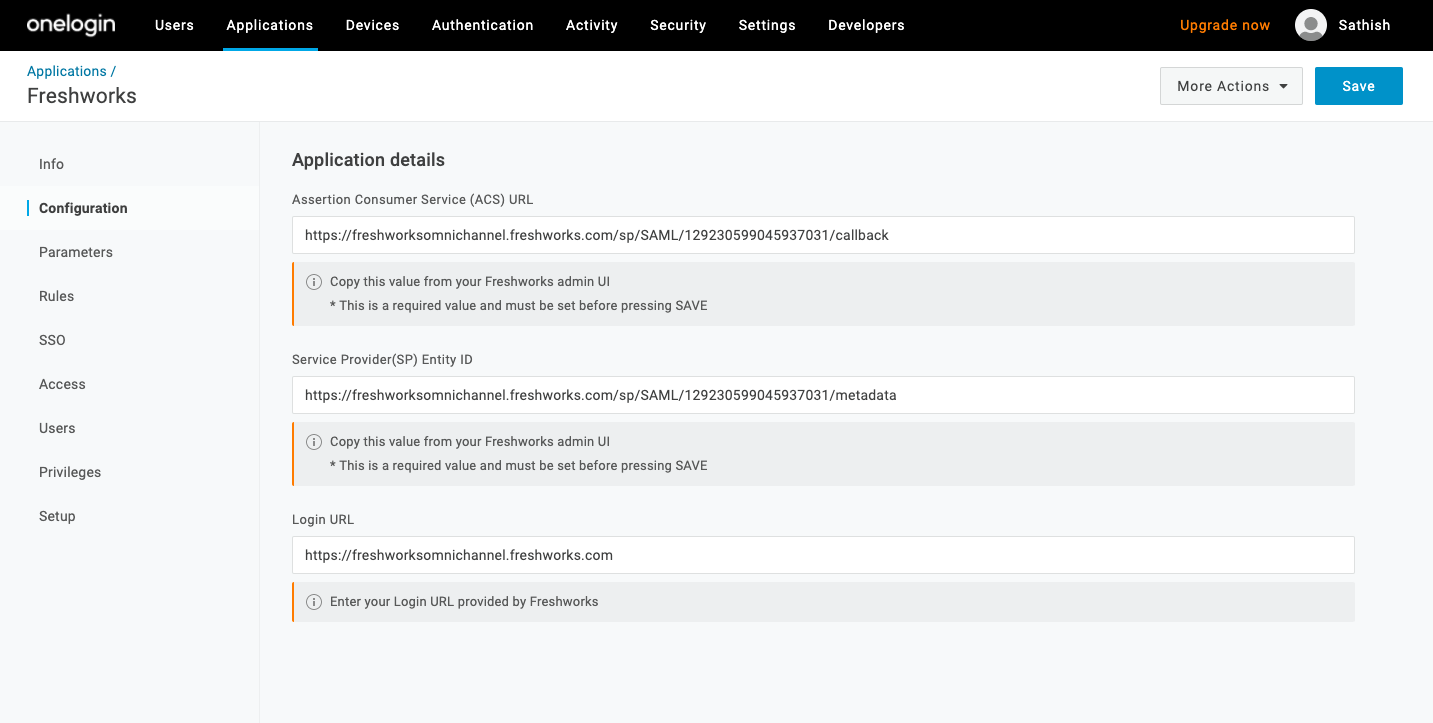
Task: Save the application configuration
Action: coord(1358,86)
